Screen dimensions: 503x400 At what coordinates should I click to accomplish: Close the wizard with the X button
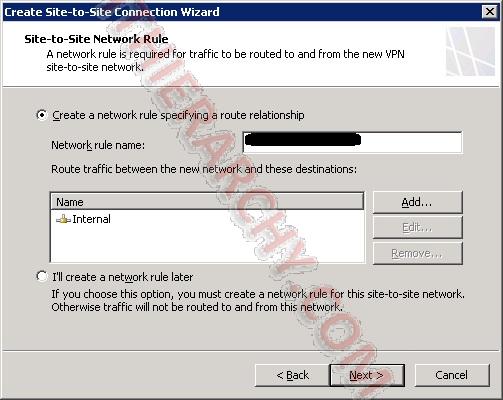(490, 12)
